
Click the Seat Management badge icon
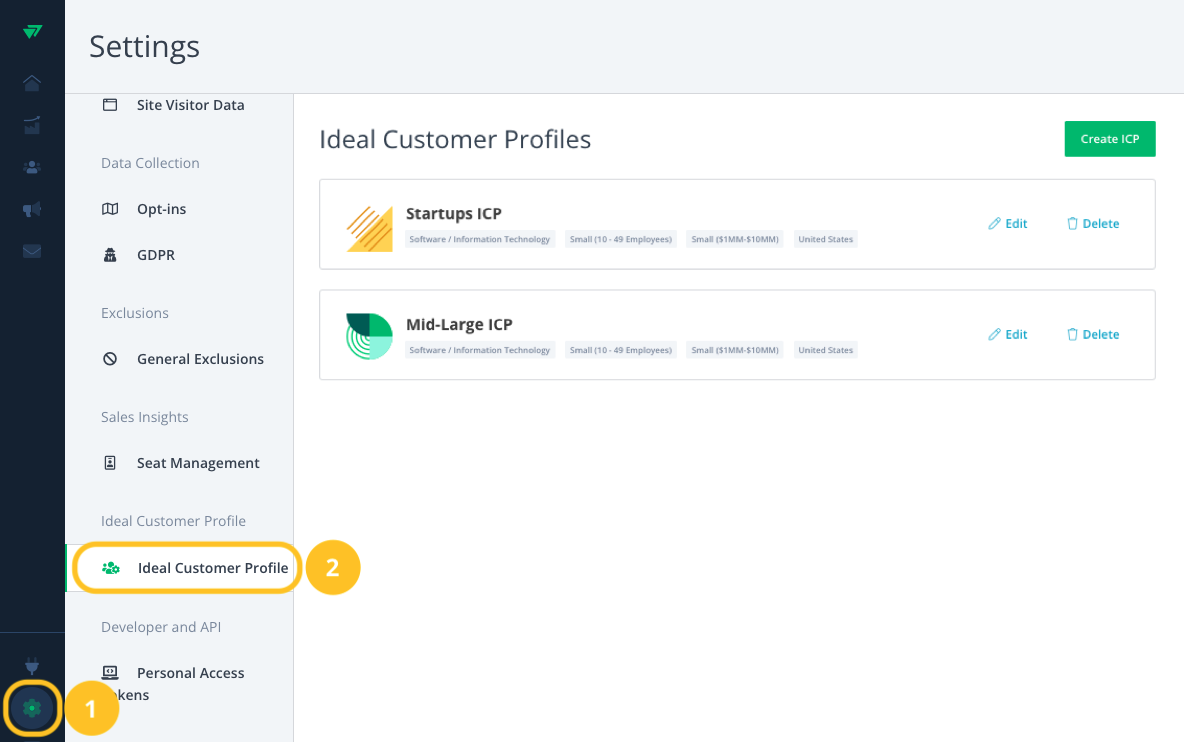click(110, 463)
